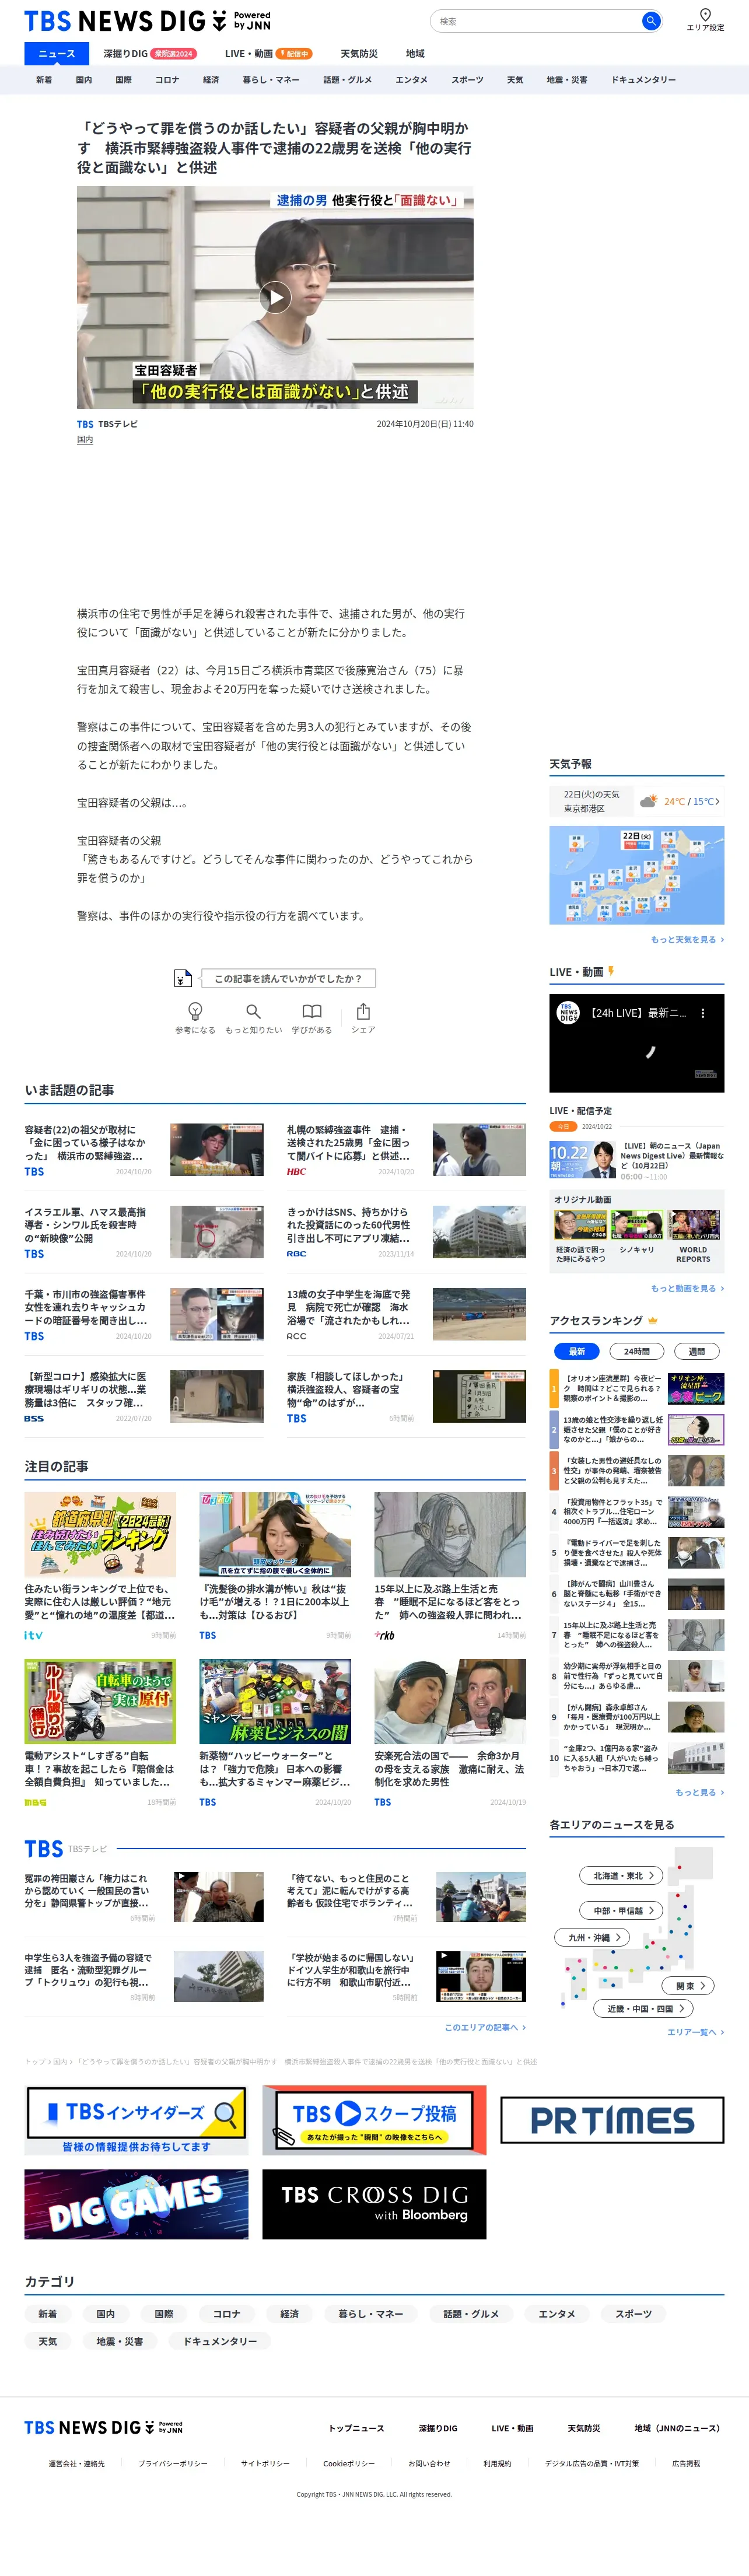Select the 週間 ranking toggle
This screenshot has height=2576, width=749.
696,1351
